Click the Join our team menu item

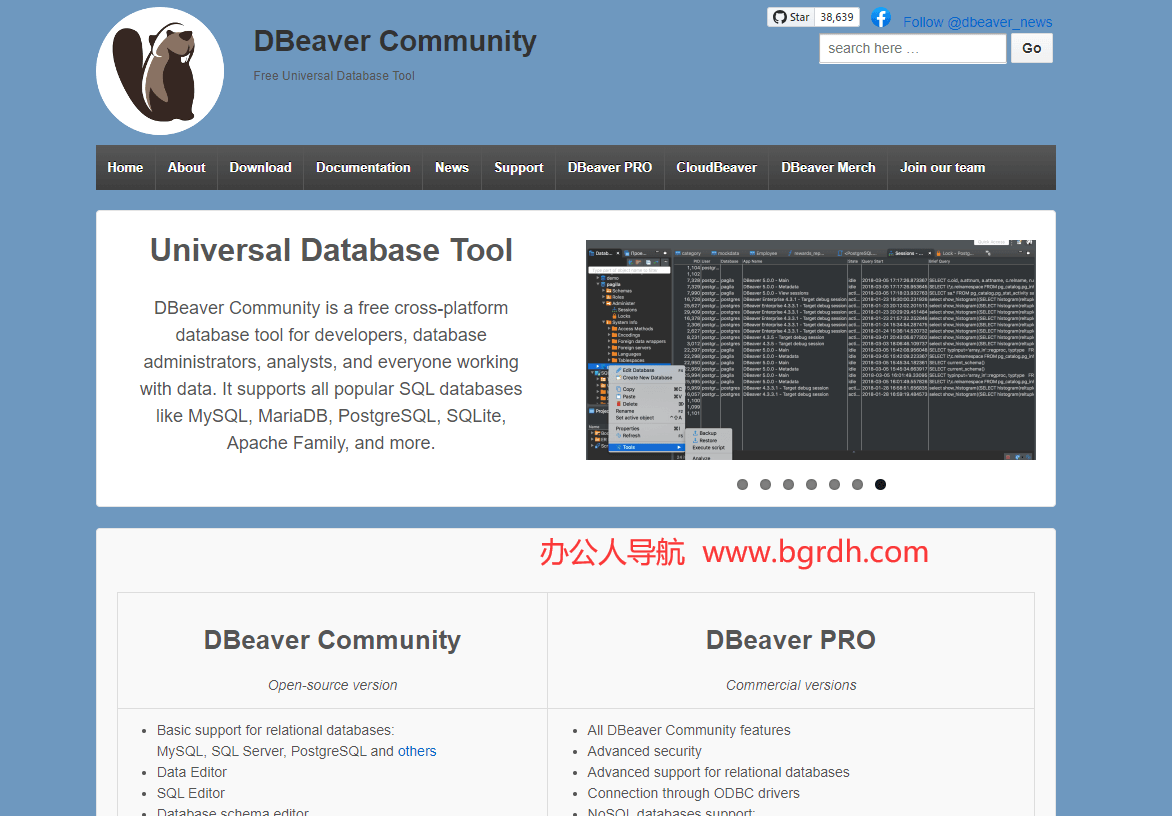[x=942, y=168]
